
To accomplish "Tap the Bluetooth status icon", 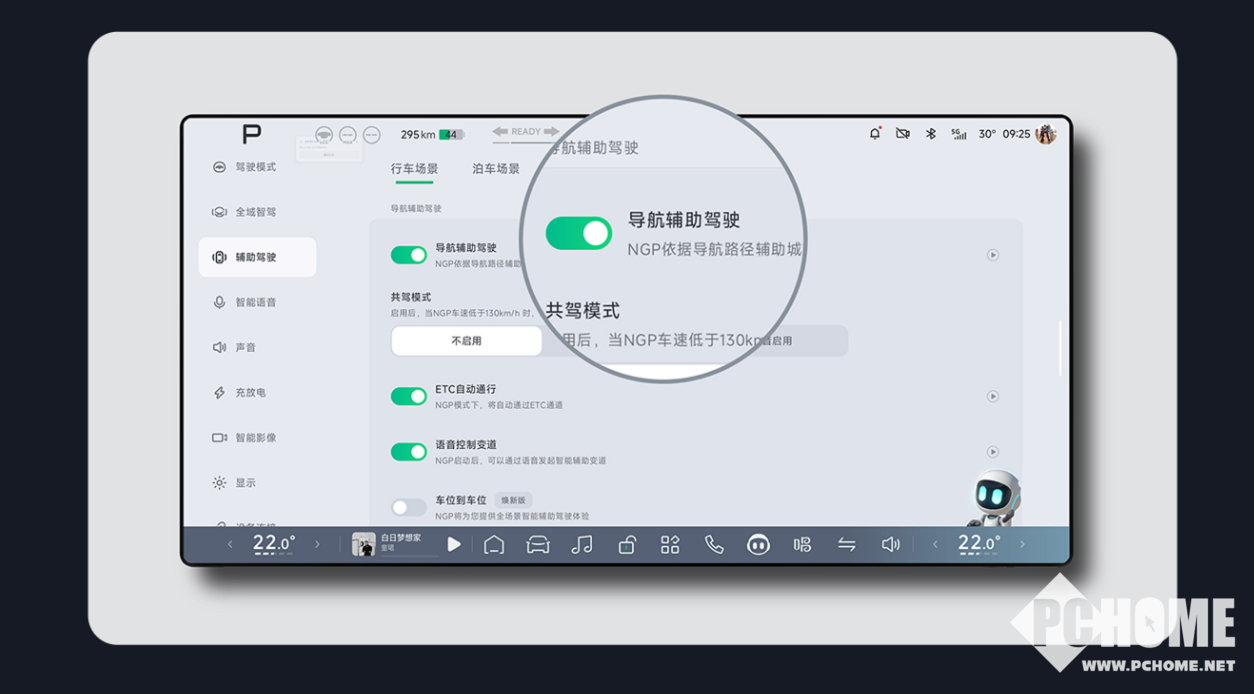I will [x=930, y=134].
